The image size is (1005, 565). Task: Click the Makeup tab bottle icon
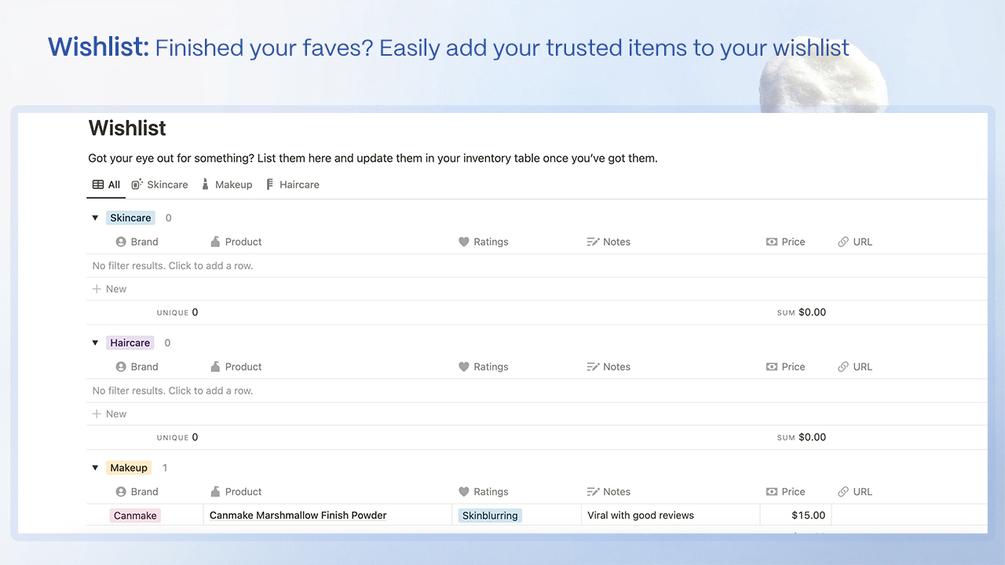coord(205,185)
